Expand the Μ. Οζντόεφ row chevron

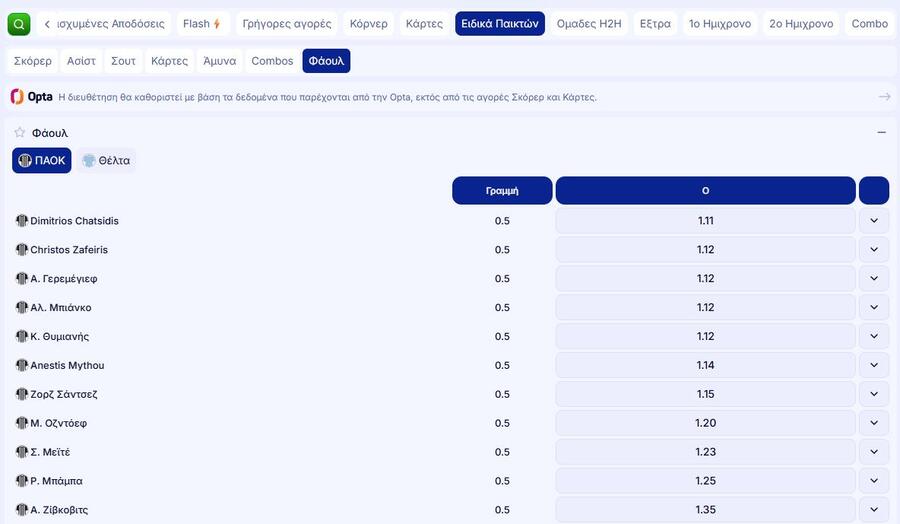coord(873,424)
